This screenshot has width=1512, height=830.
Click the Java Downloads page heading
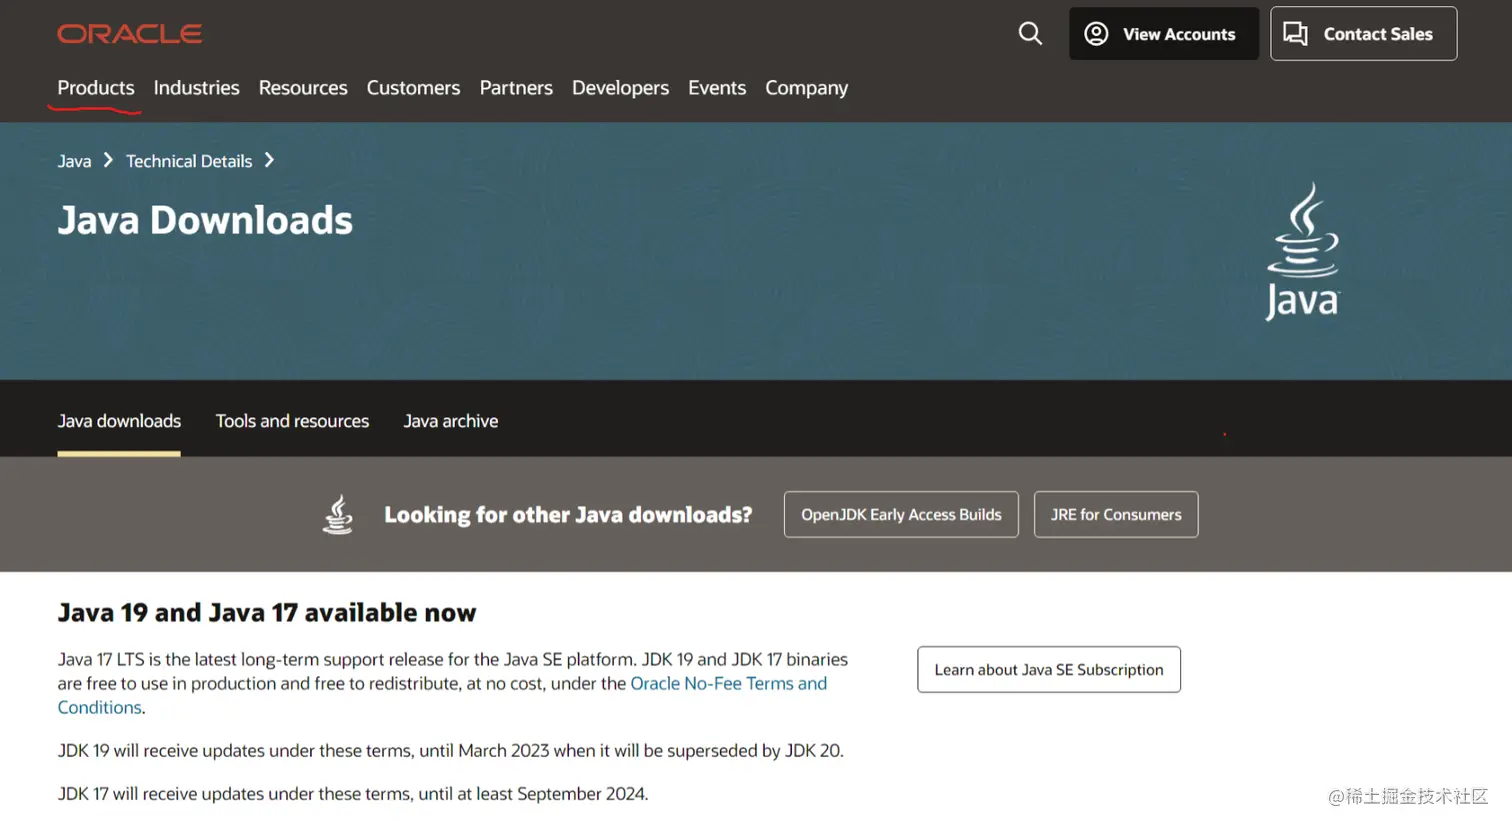coord(205,220)
